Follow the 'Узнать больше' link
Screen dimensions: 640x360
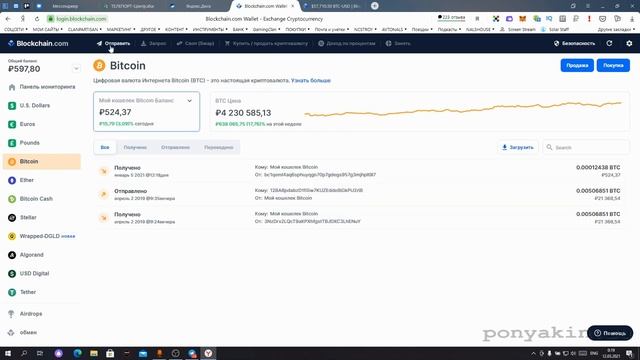[x=311, y=80]
